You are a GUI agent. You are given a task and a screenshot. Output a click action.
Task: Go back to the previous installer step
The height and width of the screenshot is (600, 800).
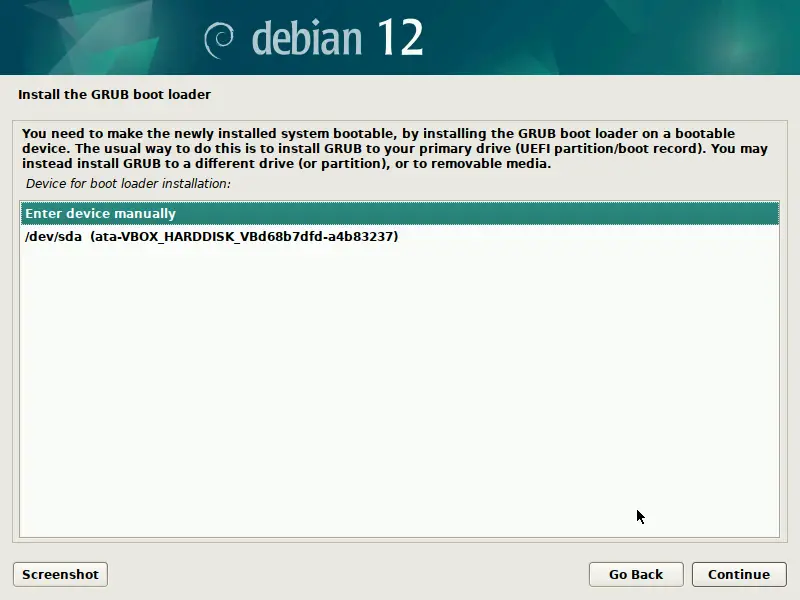click(x=636, y=574)
